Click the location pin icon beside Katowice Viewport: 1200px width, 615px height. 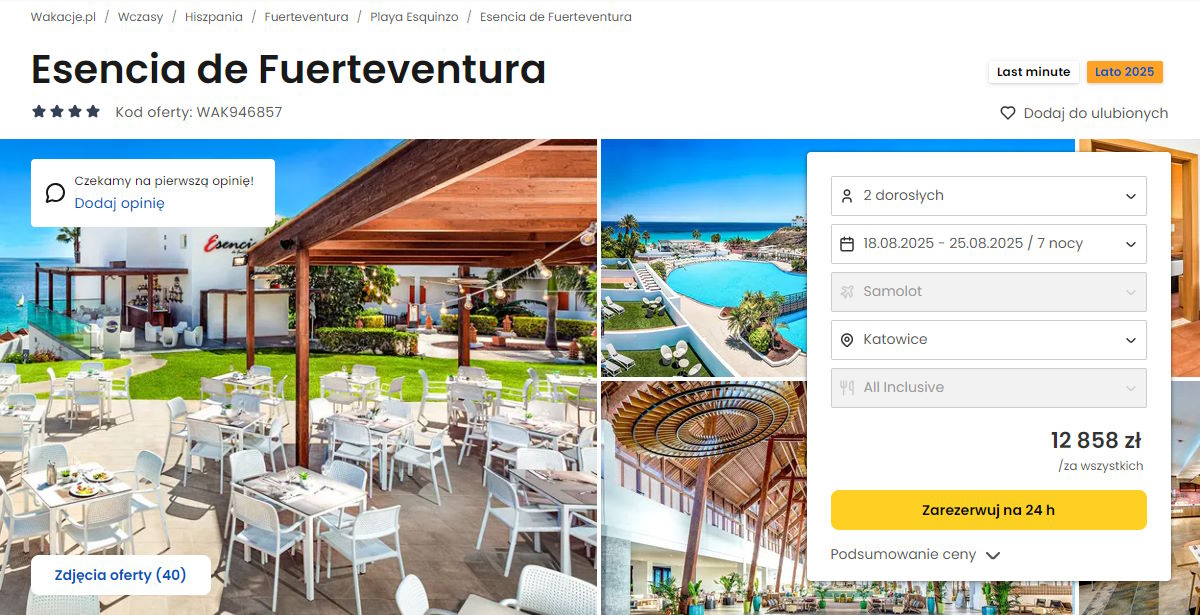(x=847, y=340)
